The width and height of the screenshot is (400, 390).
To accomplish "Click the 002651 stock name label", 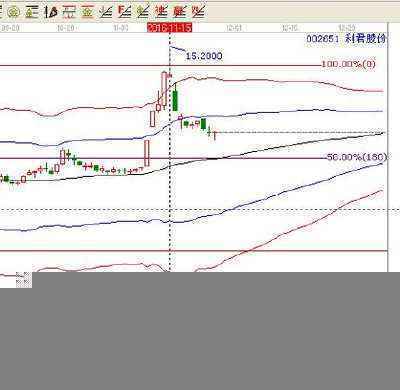I will 346,39.
